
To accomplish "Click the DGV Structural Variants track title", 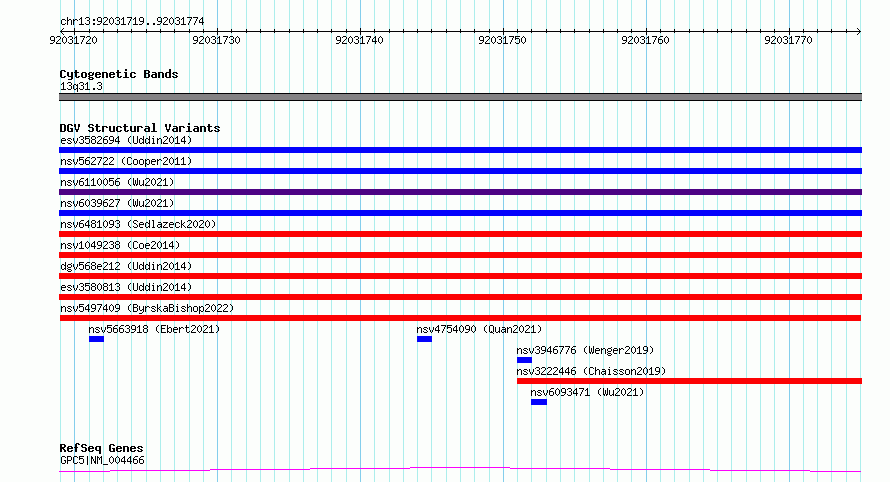I will coord(140,128).
